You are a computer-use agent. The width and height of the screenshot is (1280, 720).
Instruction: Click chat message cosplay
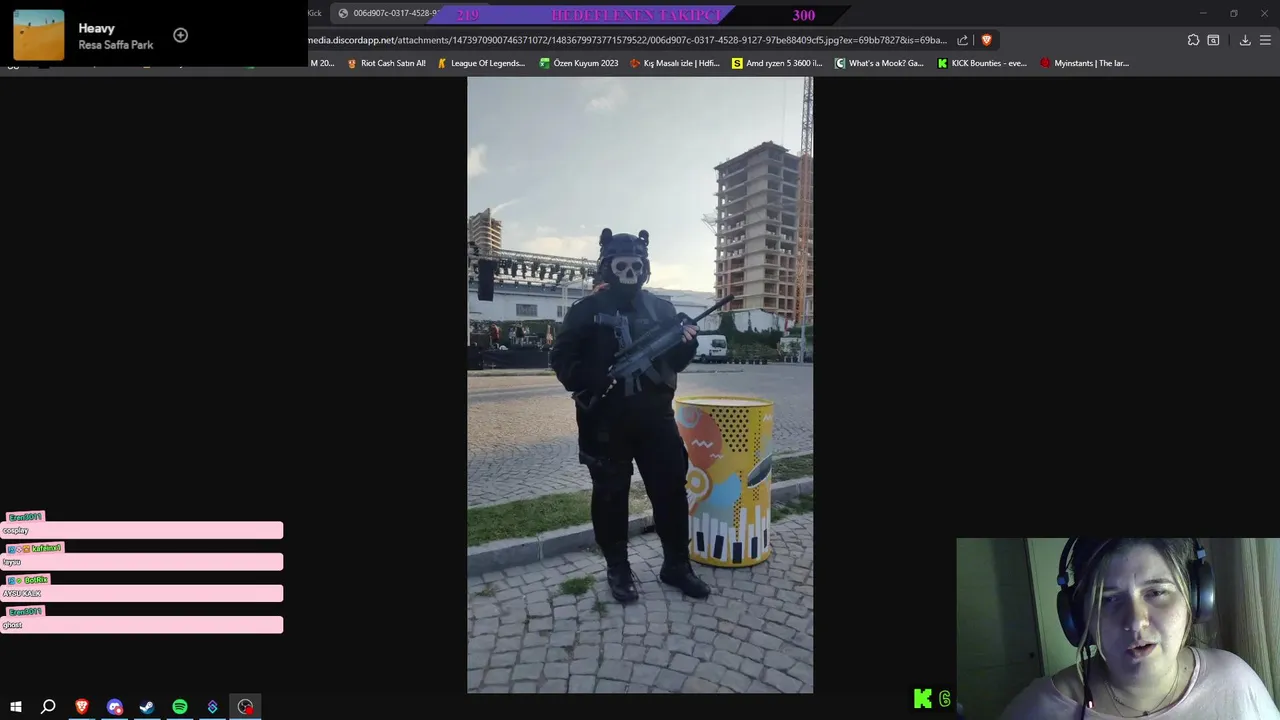tap(141, 531)
